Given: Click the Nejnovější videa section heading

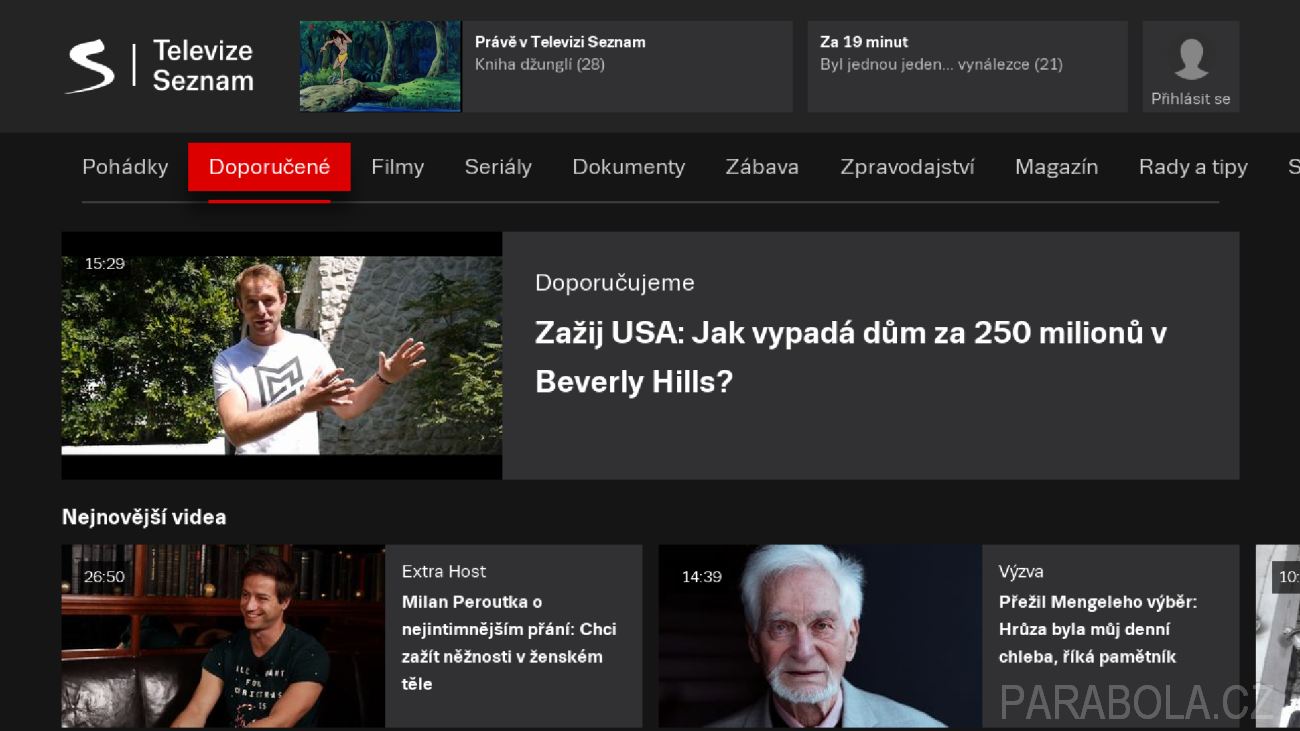Looking at the screenshot, I should click(x=144, y=517).
